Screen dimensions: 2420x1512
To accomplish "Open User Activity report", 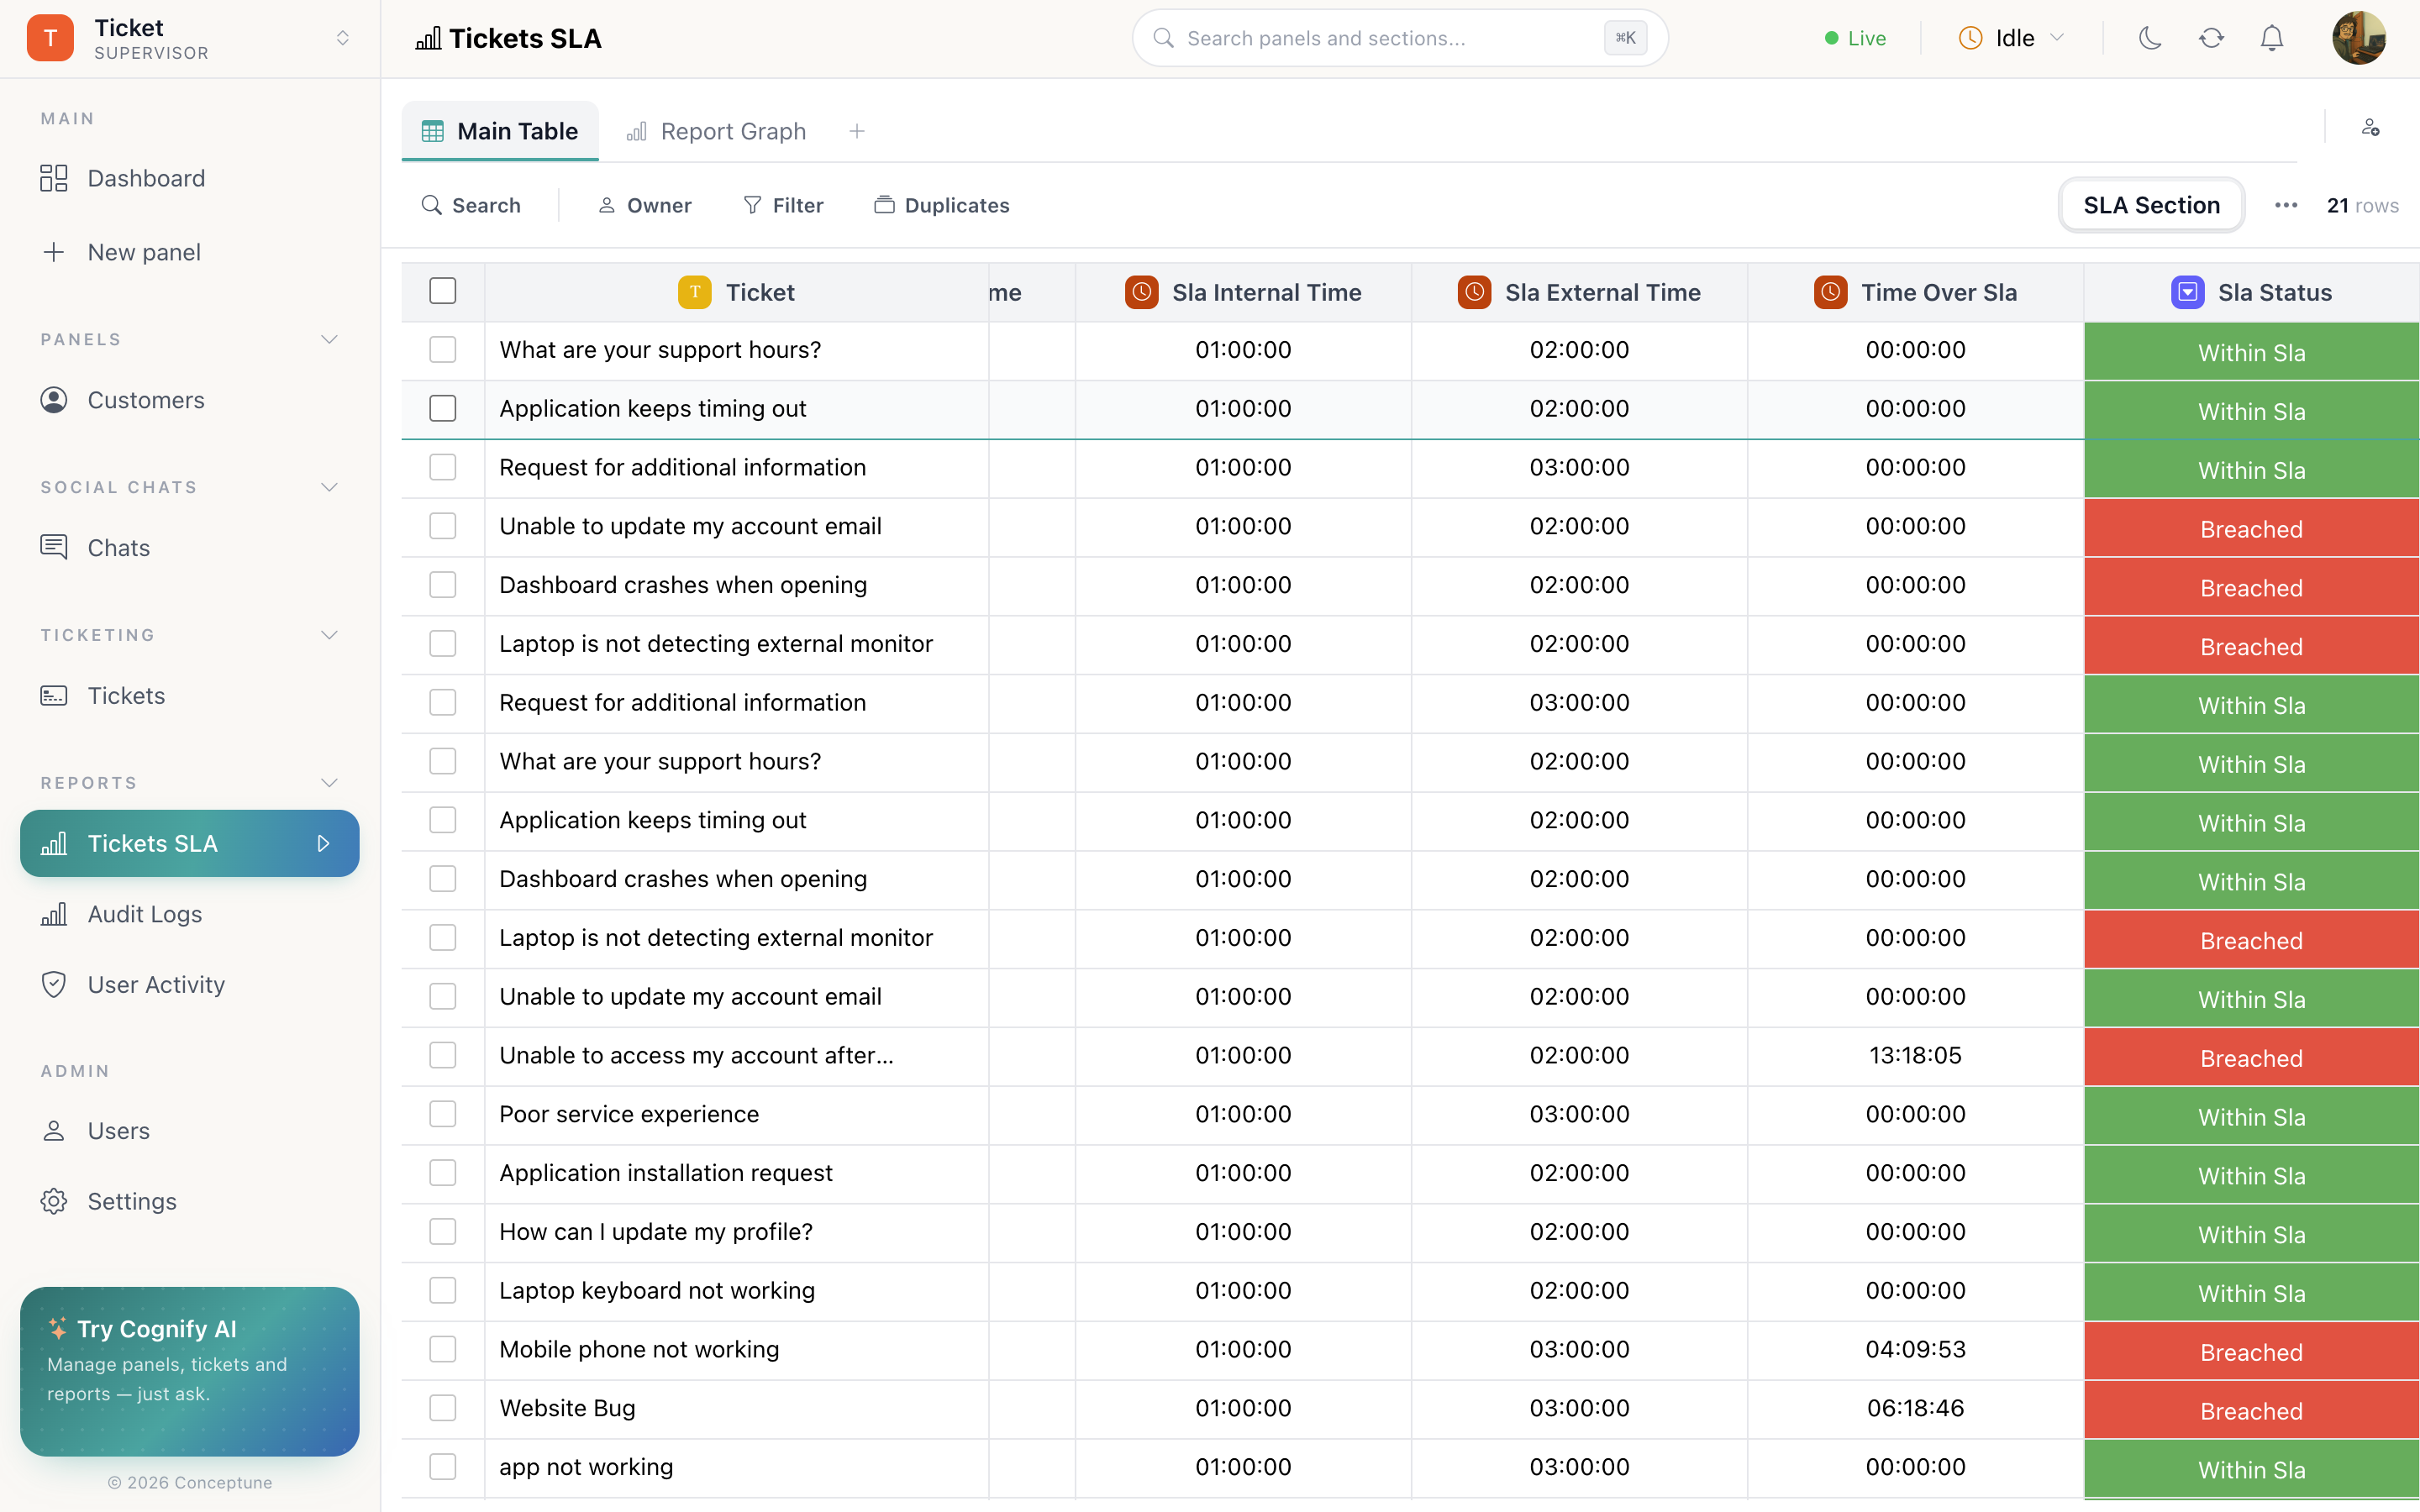I will pos(189,985).
